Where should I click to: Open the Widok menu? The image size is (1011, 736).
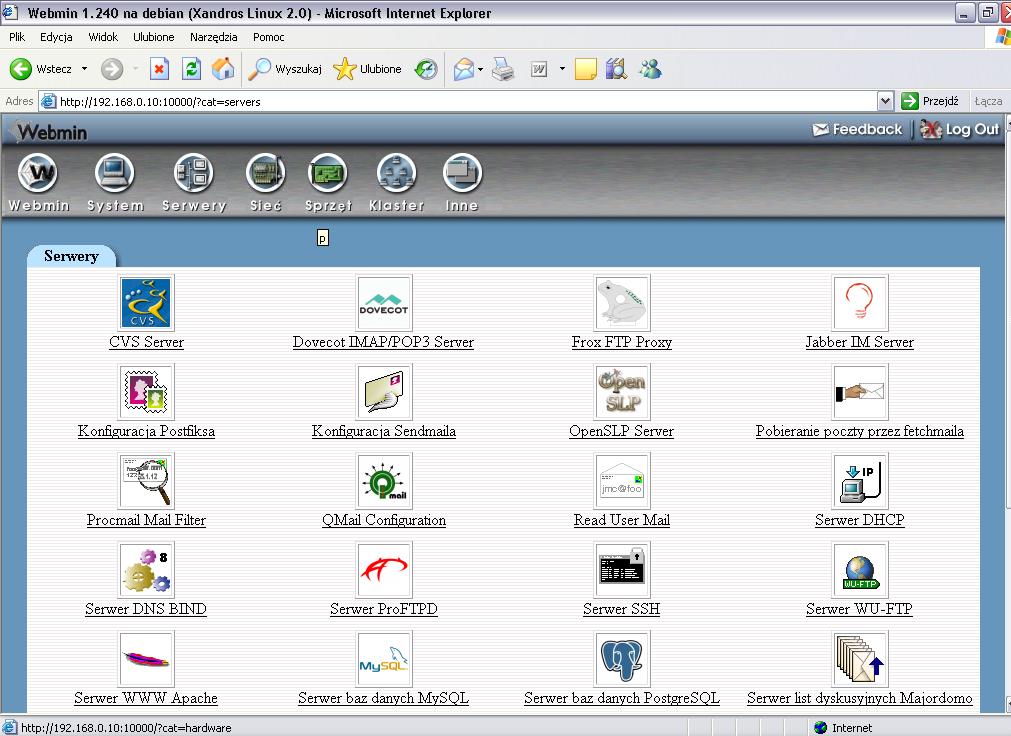(x=103, y=37)
